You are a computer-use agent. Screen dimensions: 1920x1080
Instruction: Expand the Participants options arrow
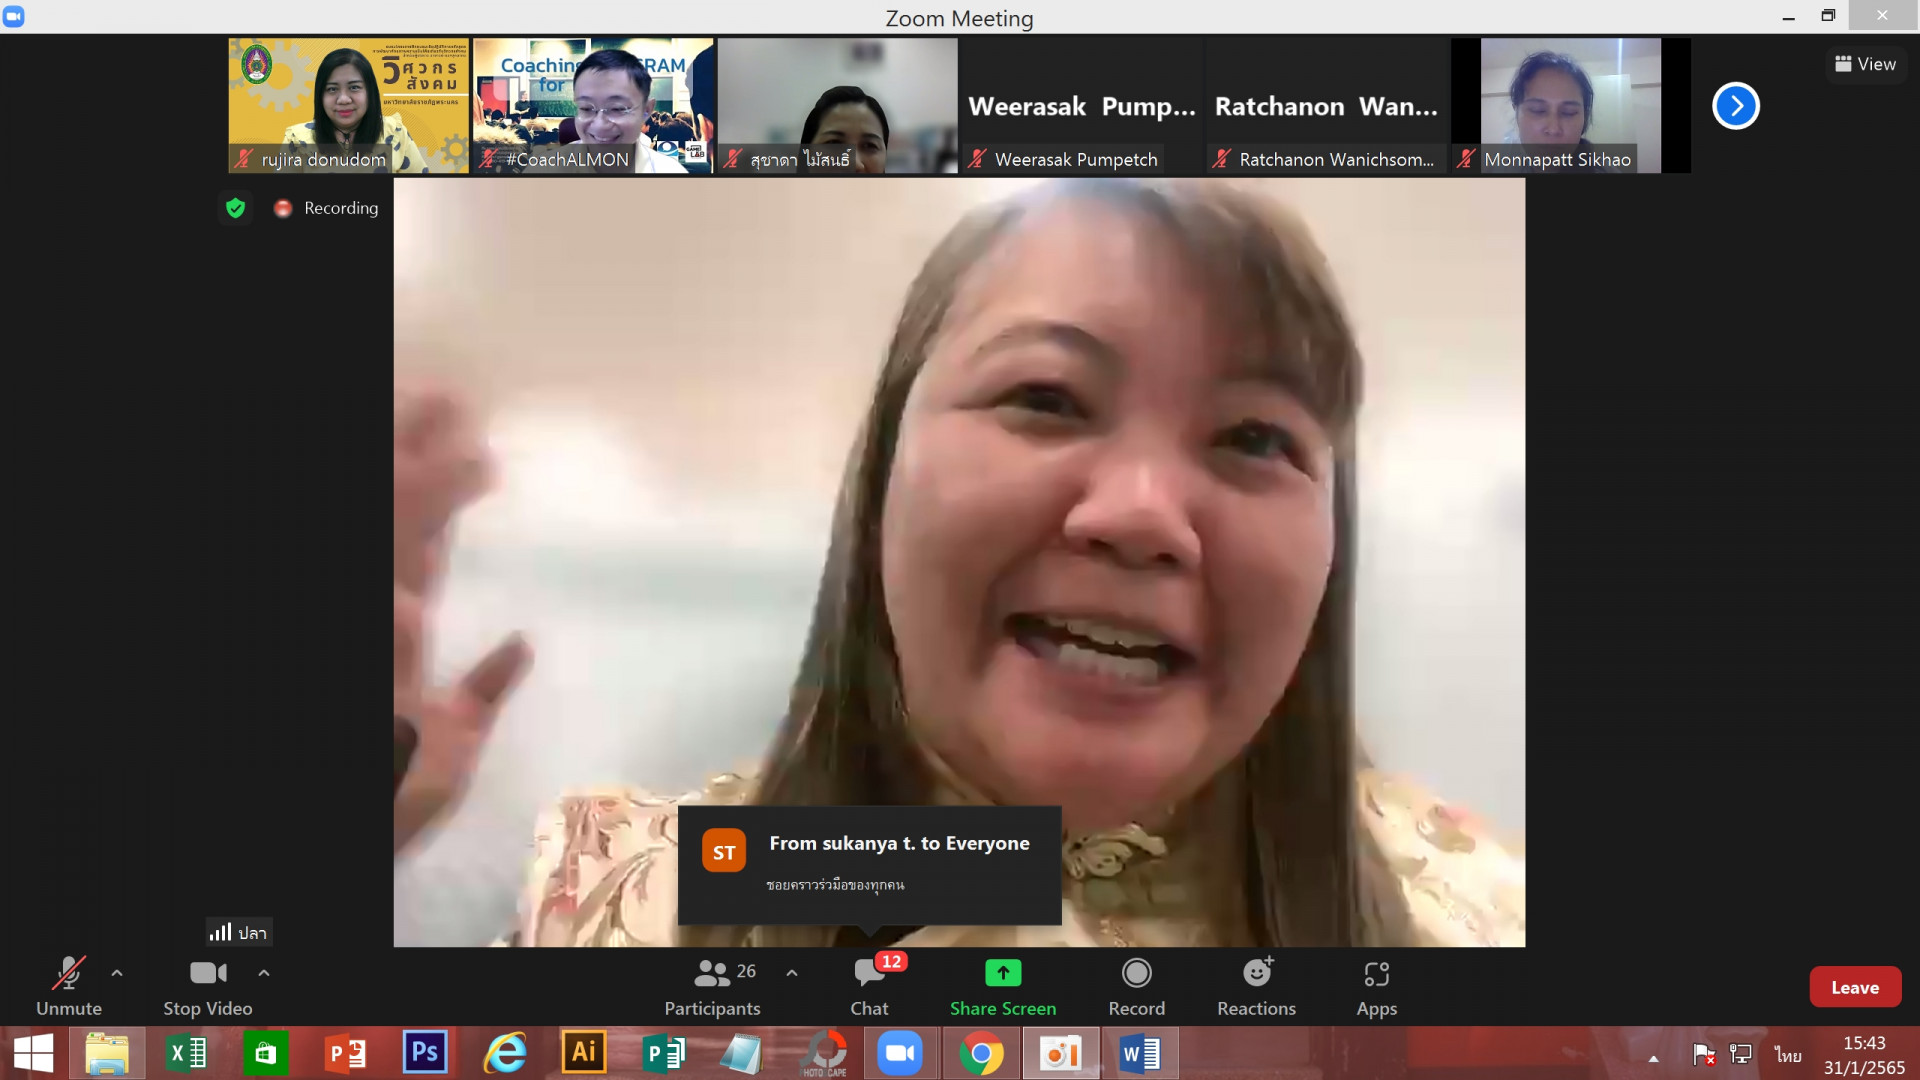pyautogui.click(x=792, y=972)
